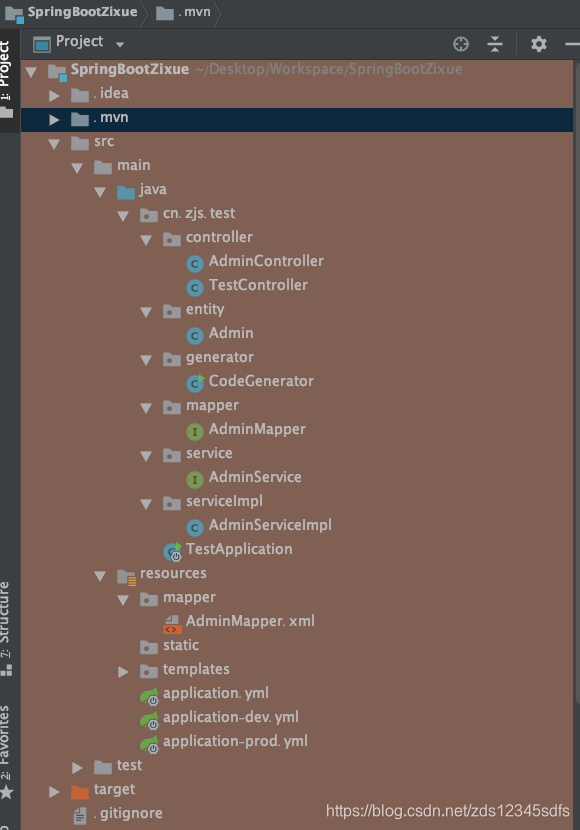Click the Admin entity class icon
This screenshot has height=830, width=580.
pos(195,335)
